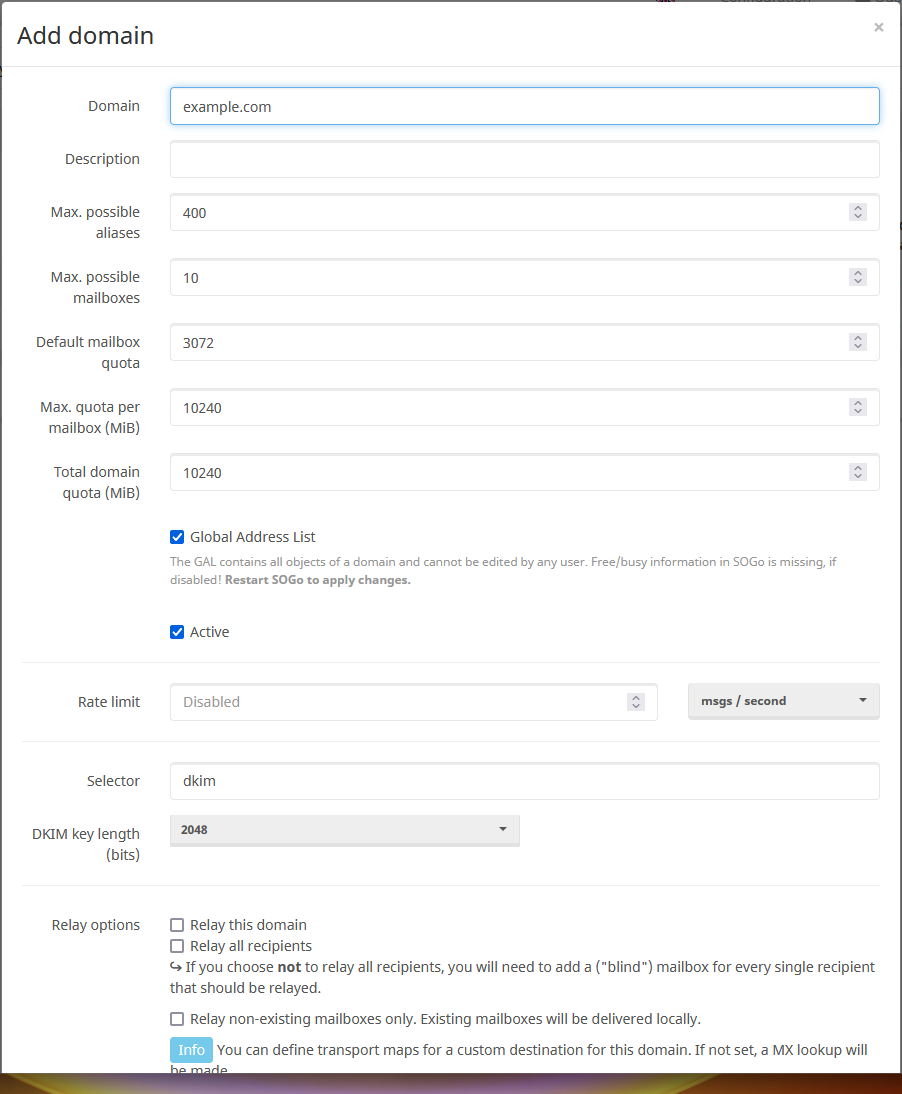
Task: Expand the DKIM key length dropdown
Action: [x=344, y=830]
